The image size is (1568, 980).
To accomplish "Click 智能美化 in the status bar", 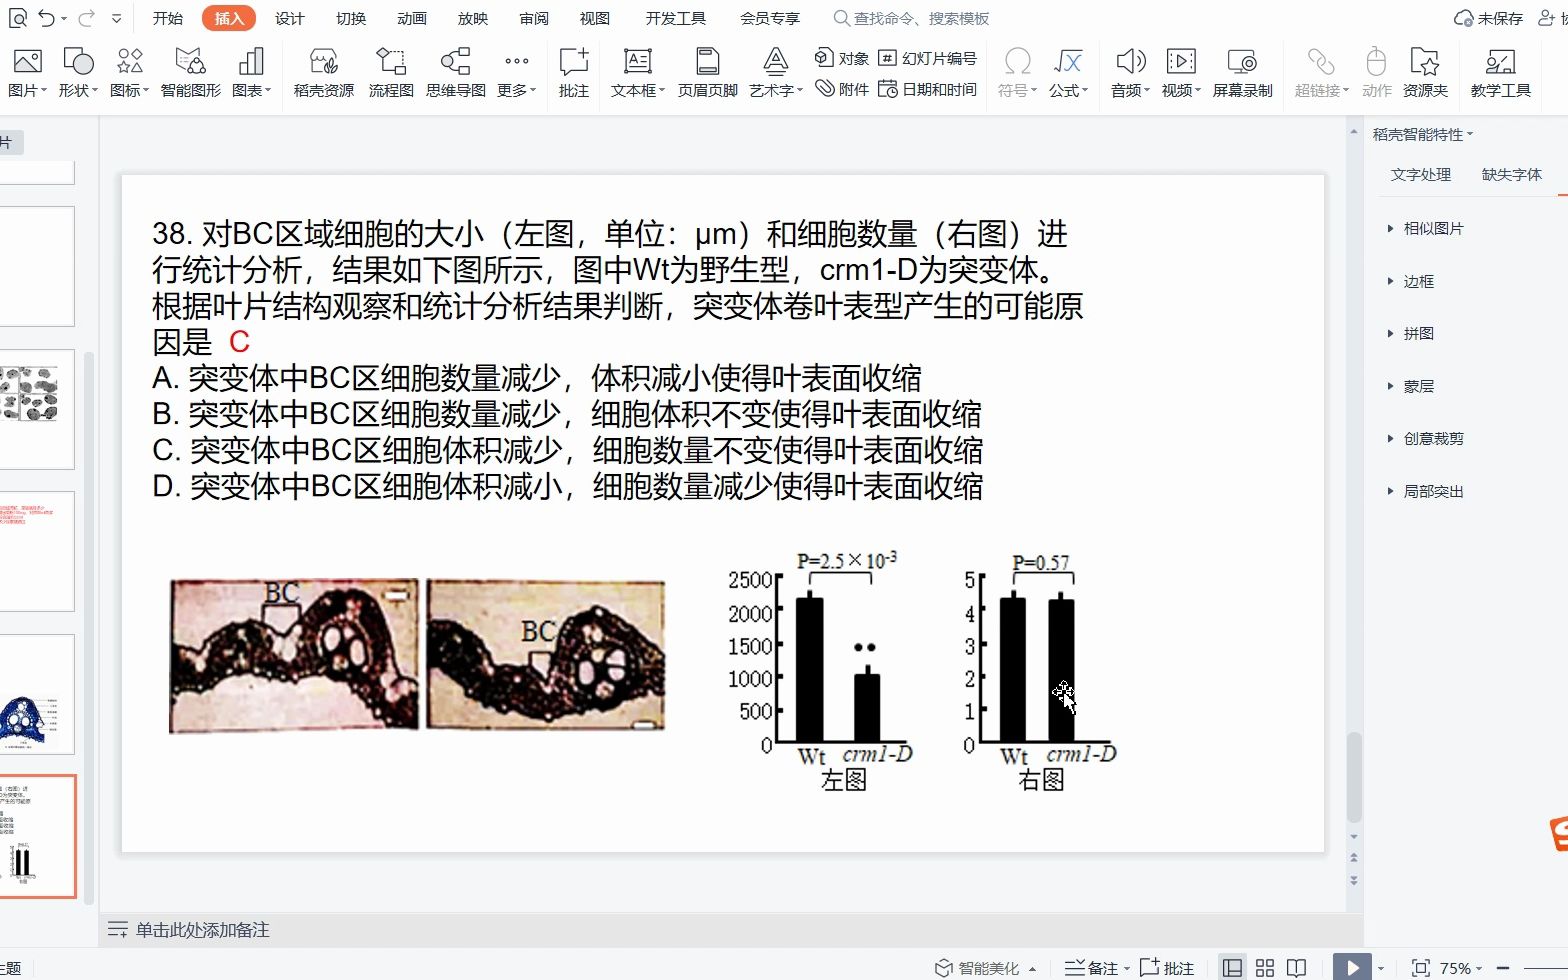I will click(979, 967).
